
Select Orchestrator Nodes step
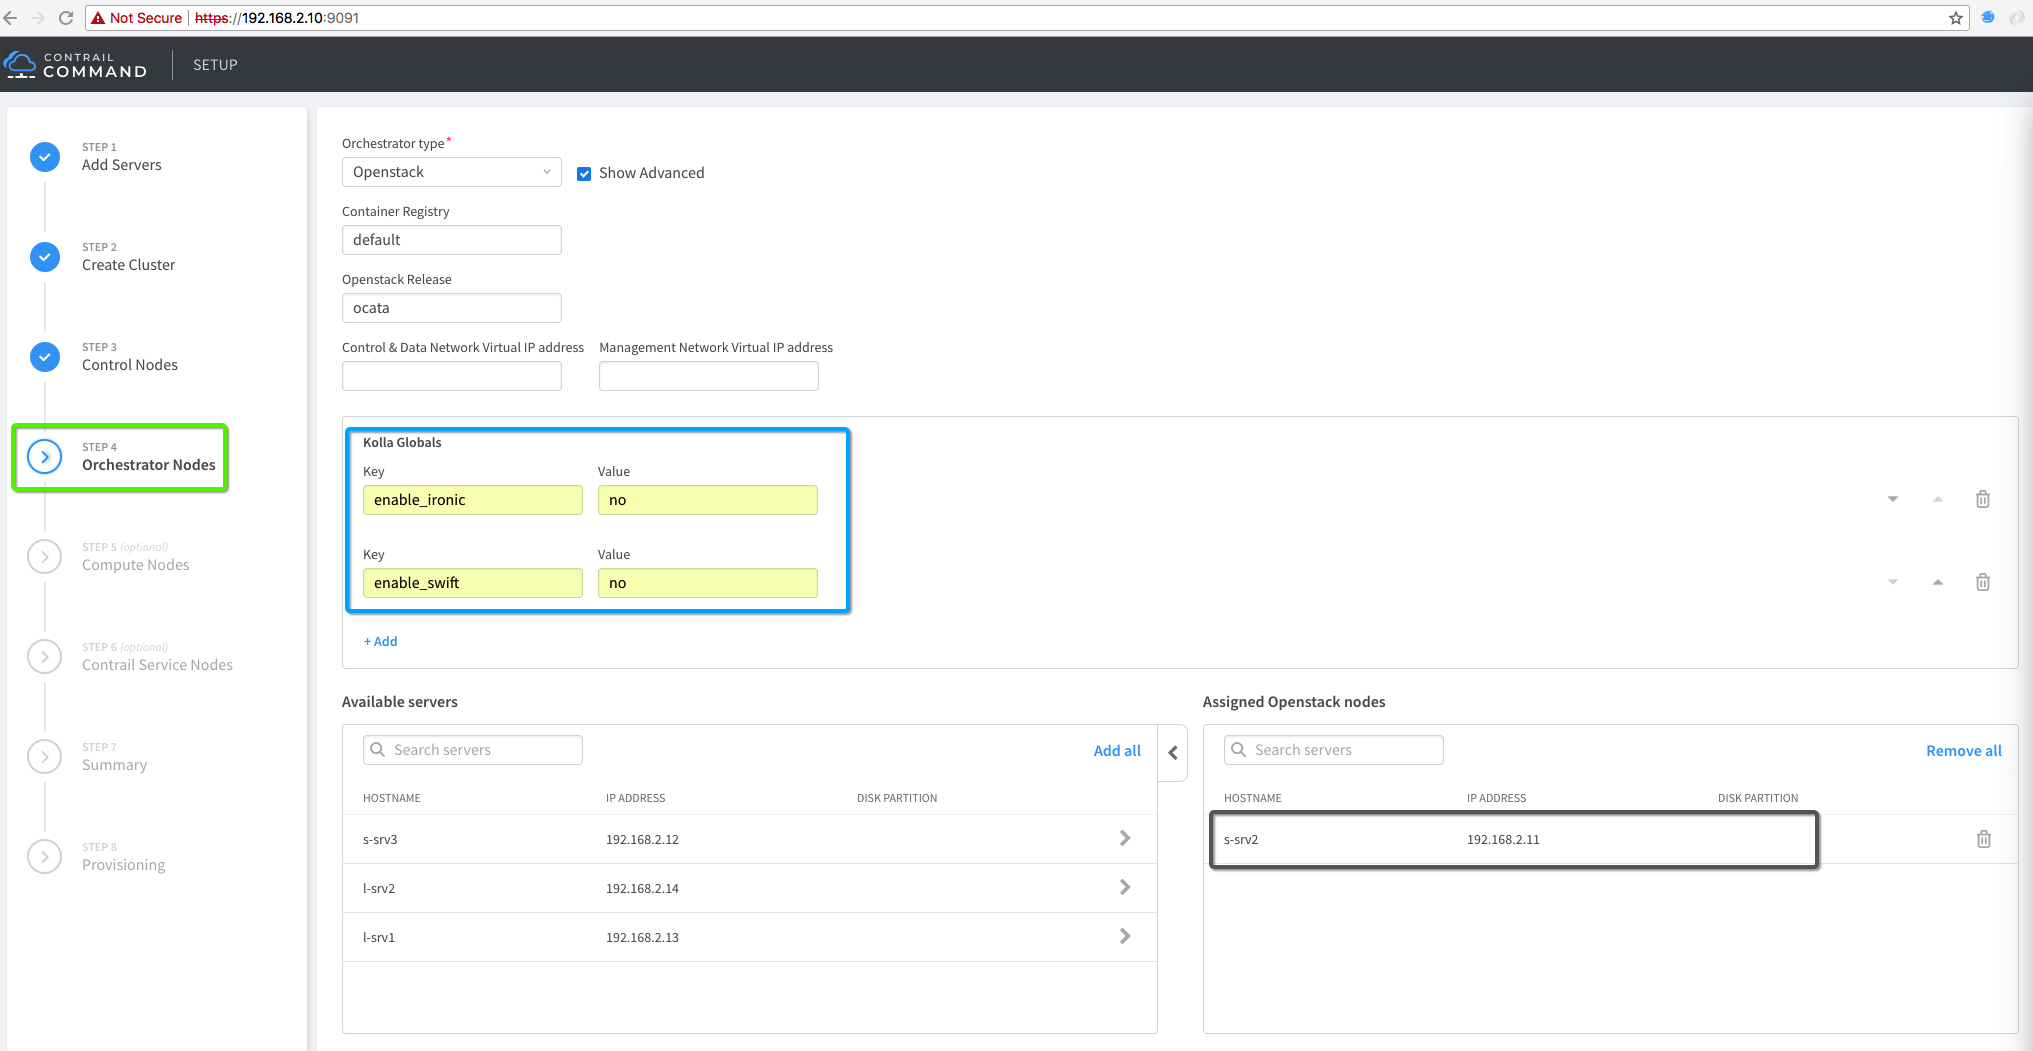(149, 465)
